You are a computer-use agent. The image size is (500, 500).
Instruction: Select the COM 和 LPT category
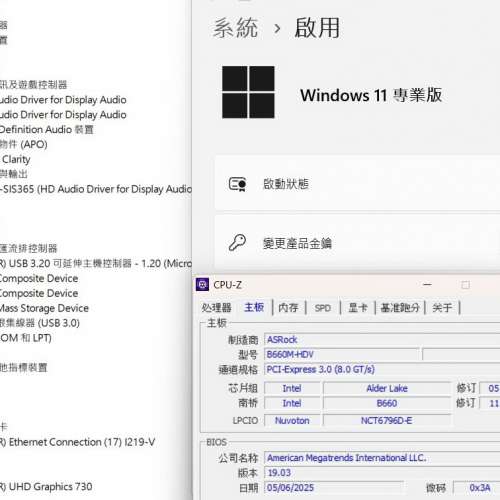pyautogui.click(x=26, y=338)
